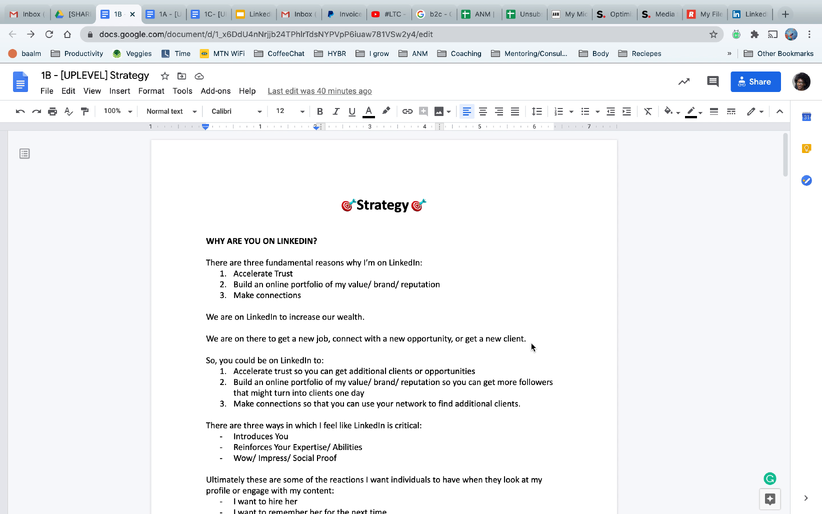The height and width of the screenshot is (514, 822).
Task: Open the Calendar side panel icon
Action: coord(806,117)
